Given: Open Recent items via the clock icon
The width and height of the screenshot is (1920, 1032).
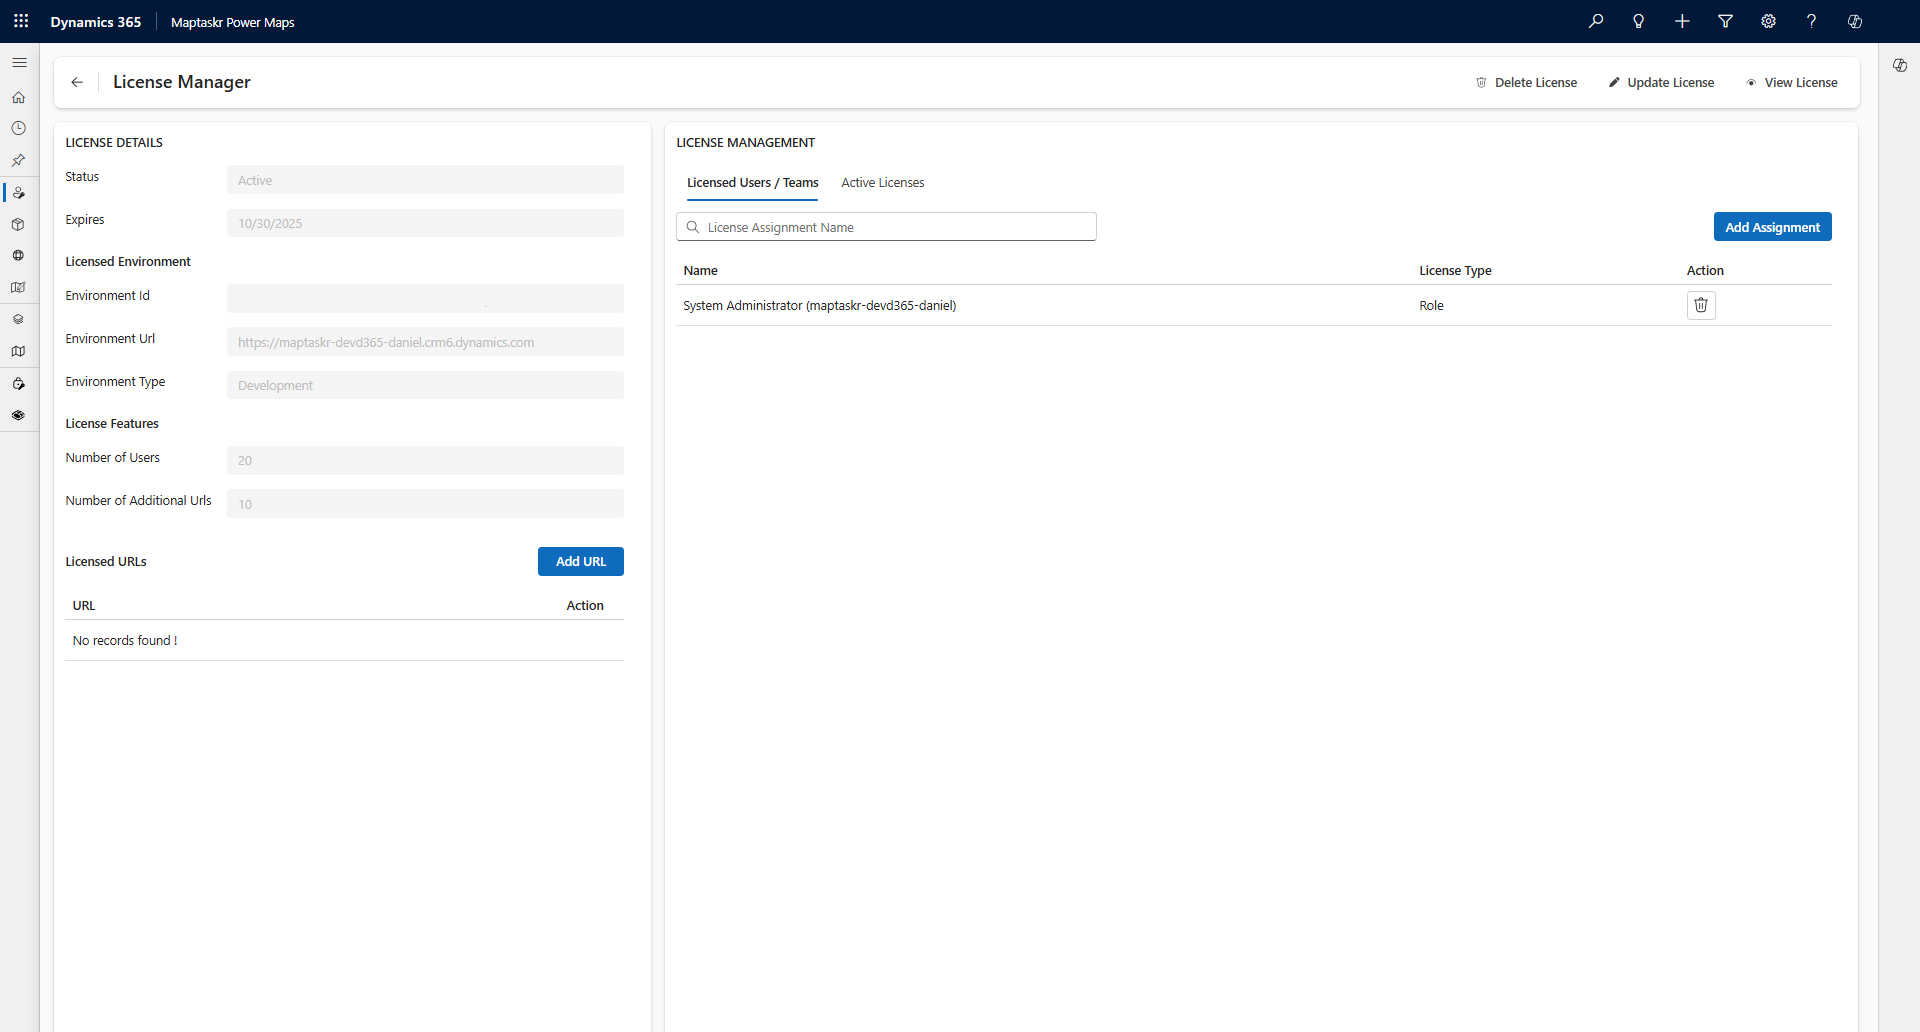Looking at the screenshot, I should [18, 128].
